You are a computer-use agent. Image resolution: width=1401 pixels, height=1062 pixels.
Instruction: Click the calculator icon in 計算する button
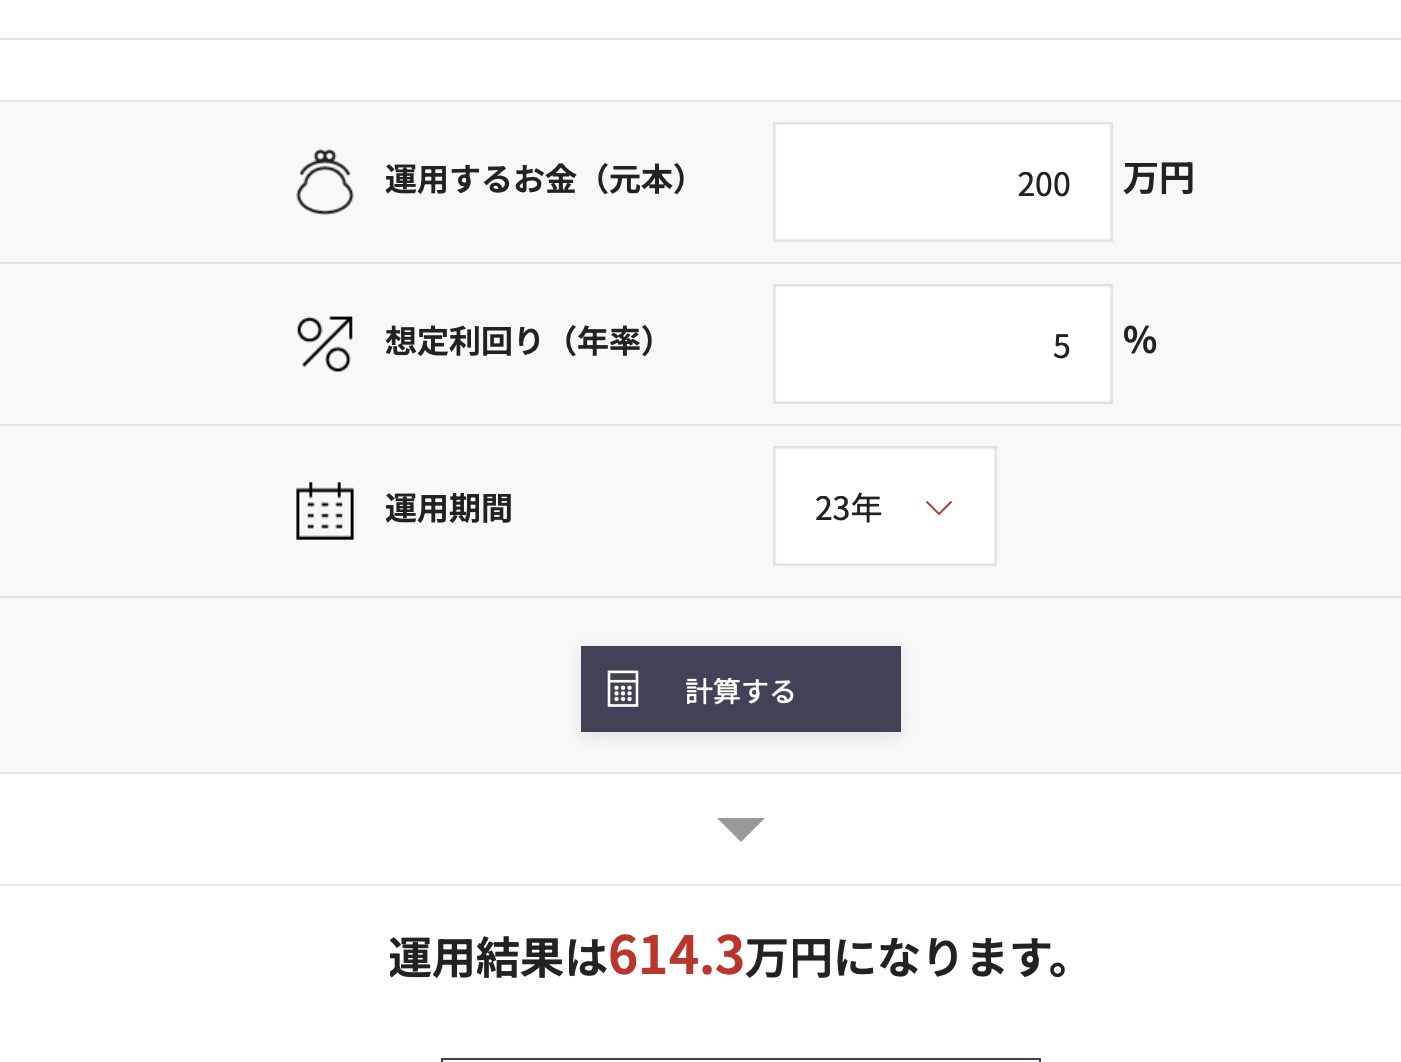(x=622, y=689)
